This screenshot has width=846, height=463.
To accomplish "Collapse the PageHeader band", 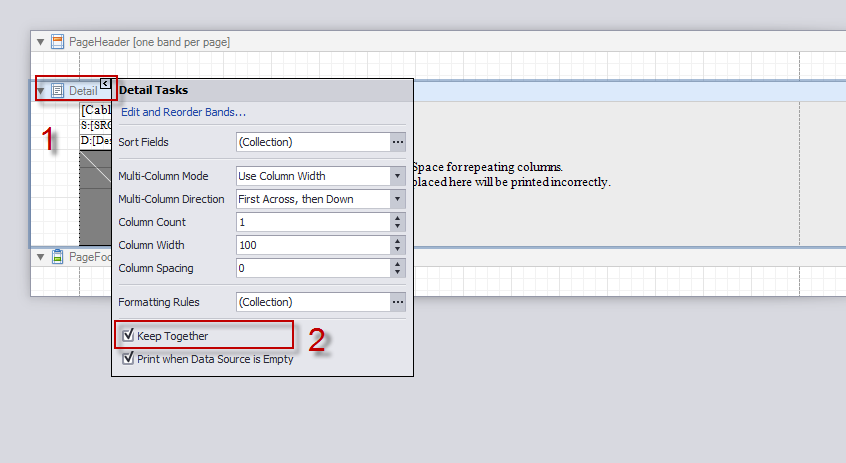I will (x=40, y=42).
